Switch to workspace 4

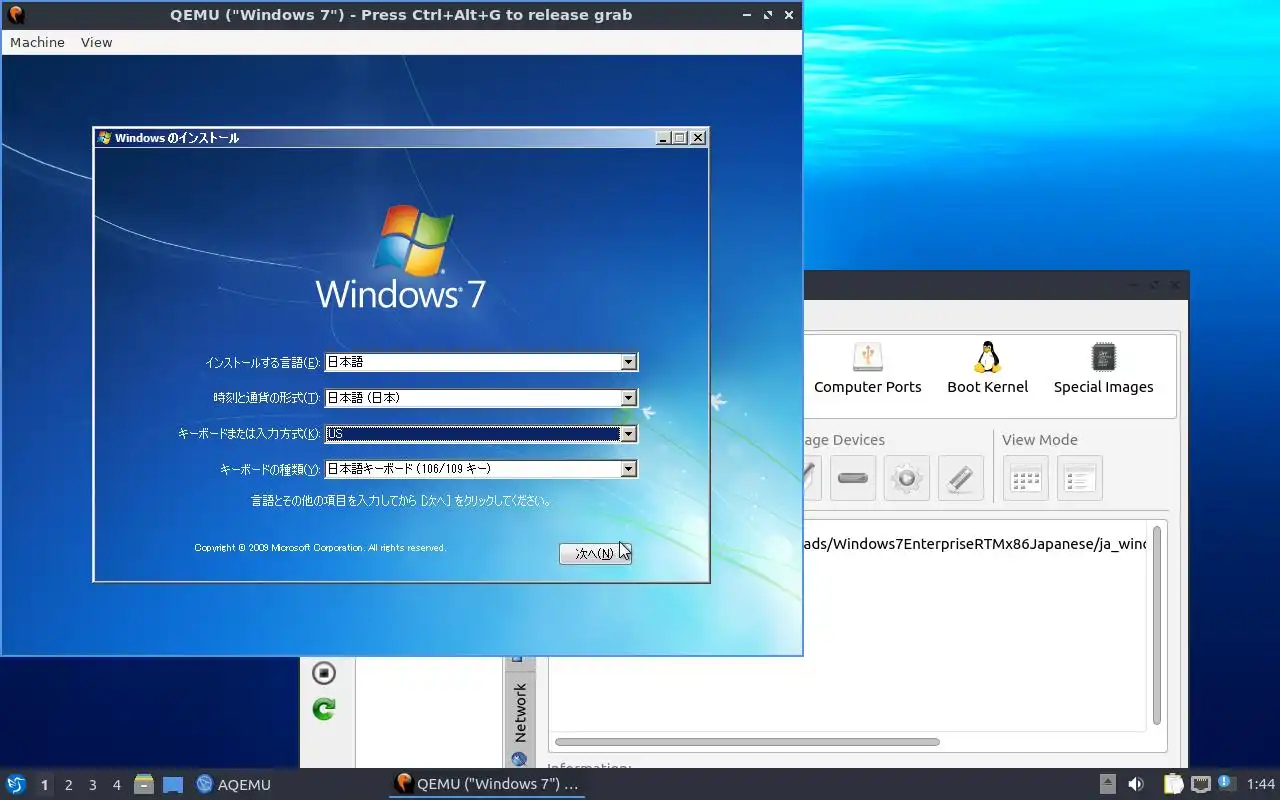pyautogui.click(x=116, y=785)
